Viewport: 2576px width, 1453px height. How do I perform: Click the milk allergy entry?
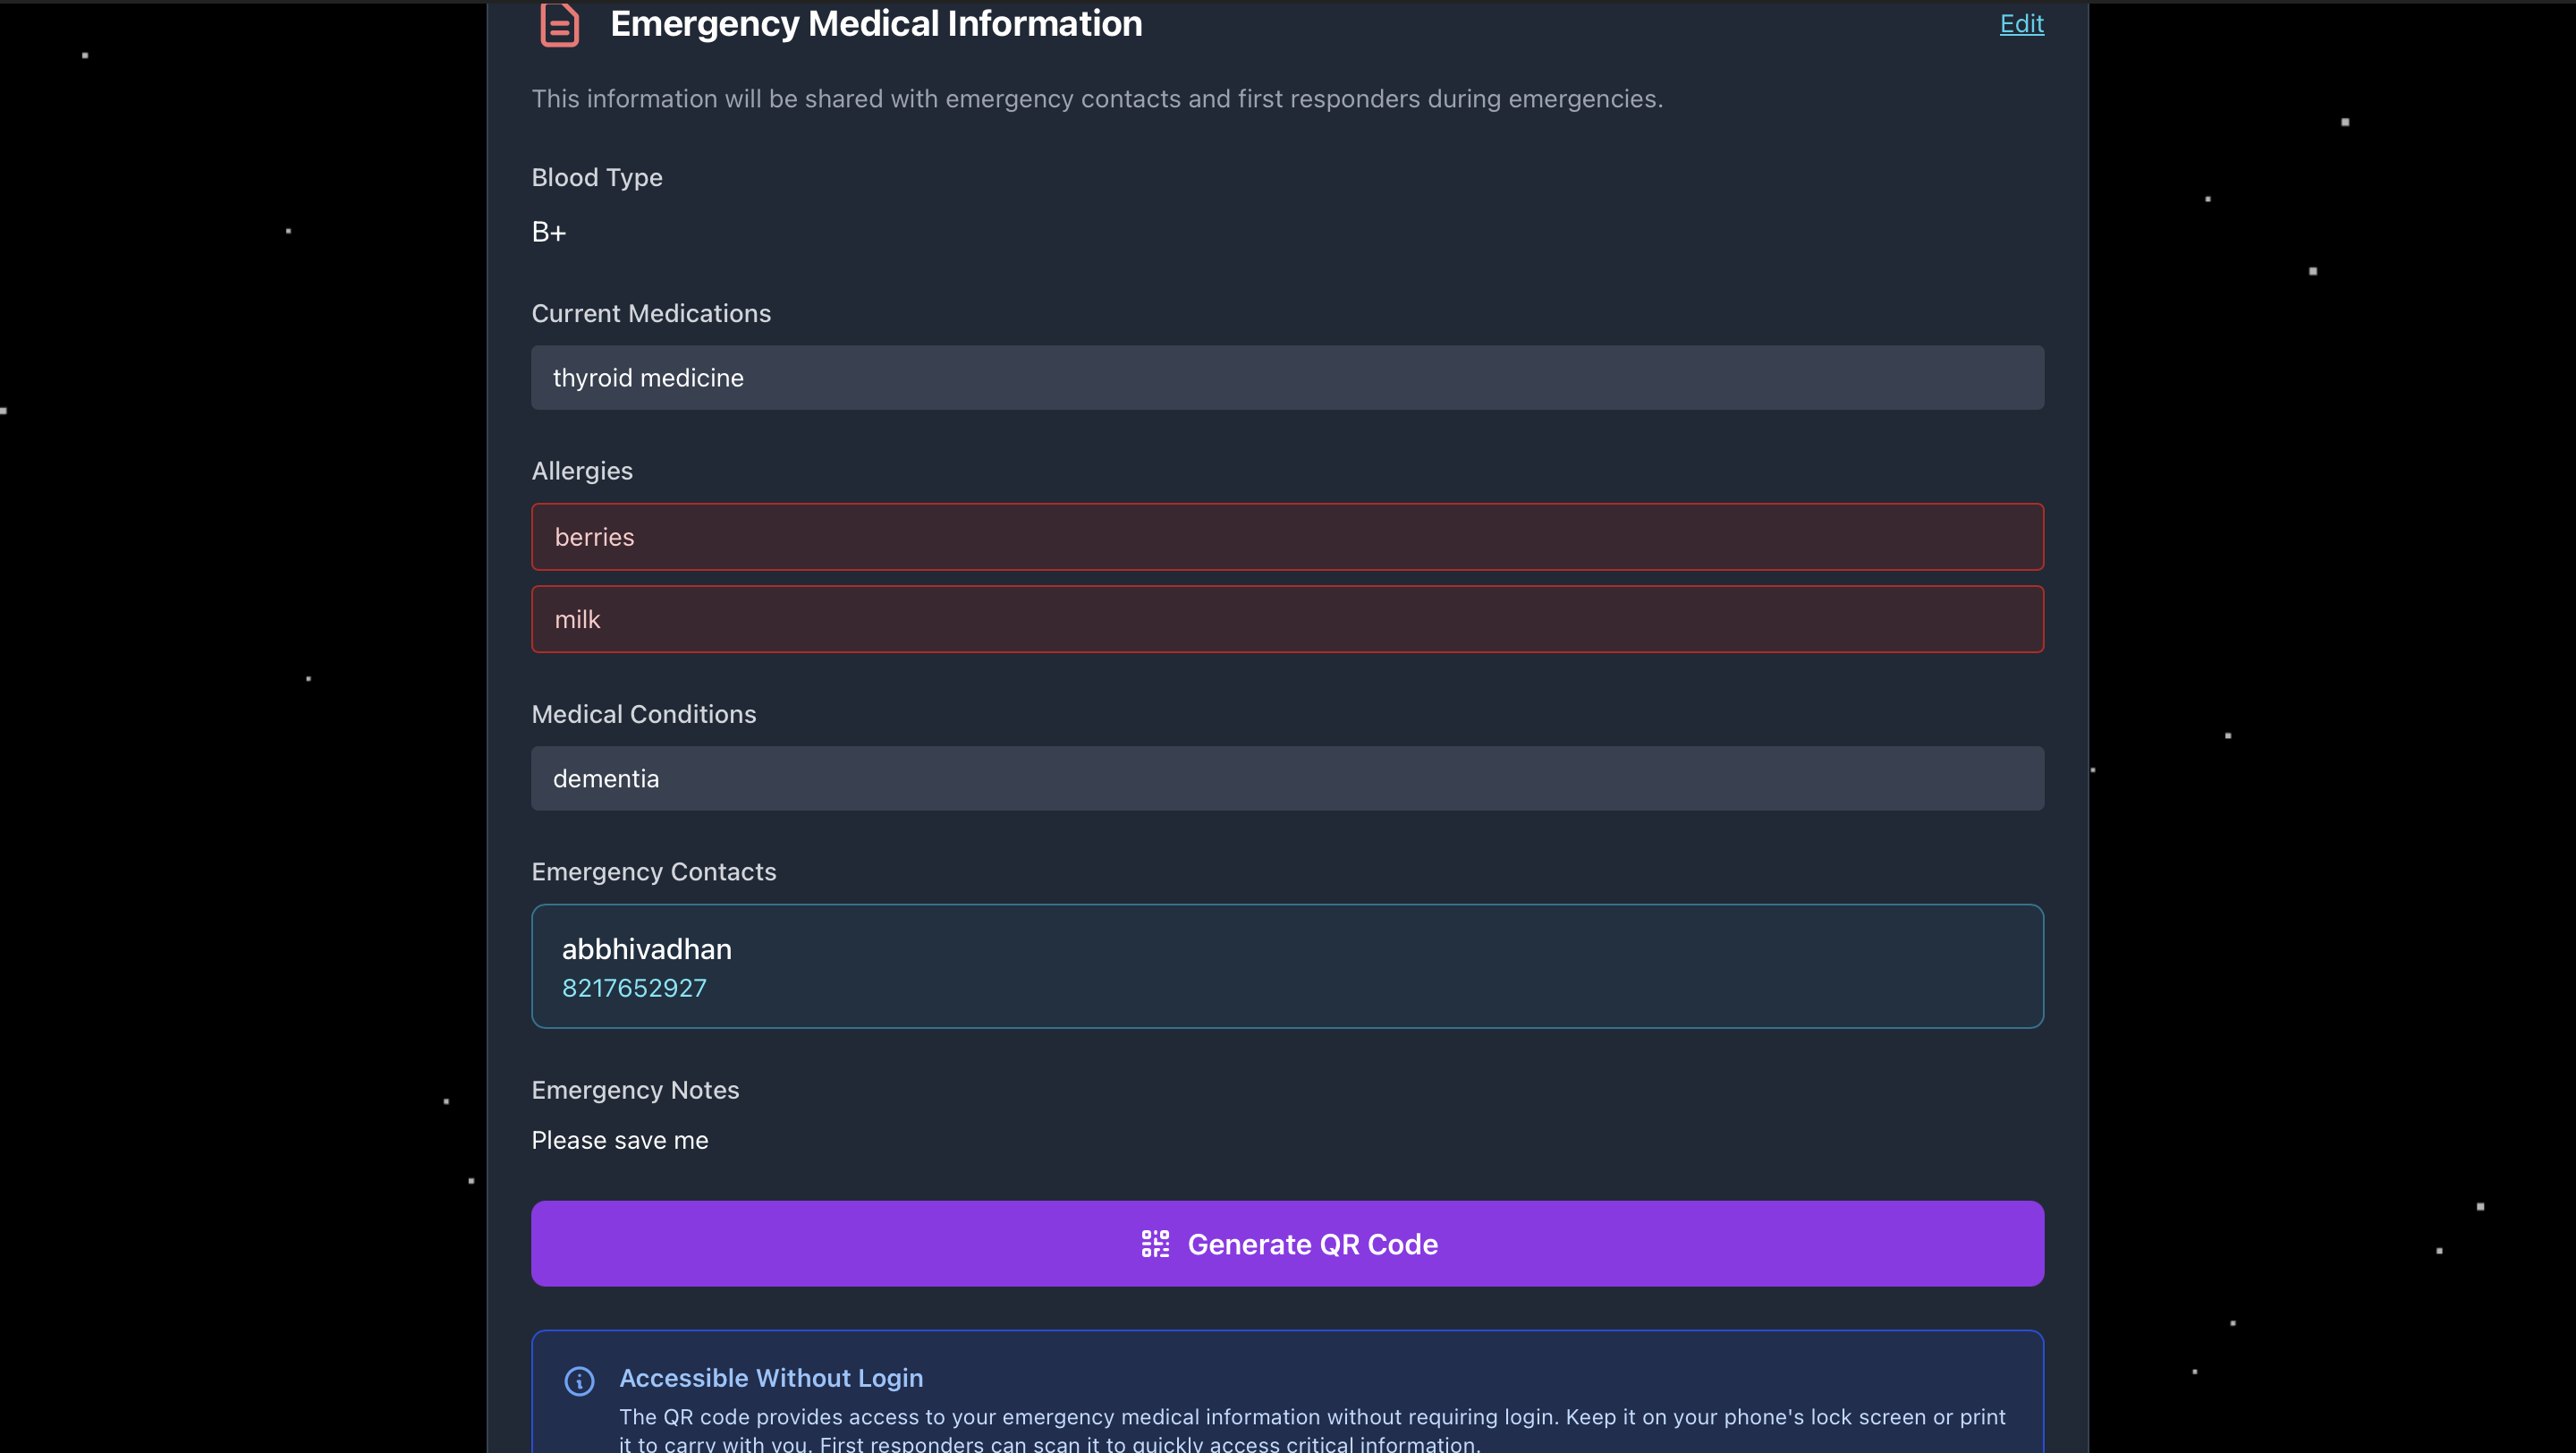click(1286, 619)
